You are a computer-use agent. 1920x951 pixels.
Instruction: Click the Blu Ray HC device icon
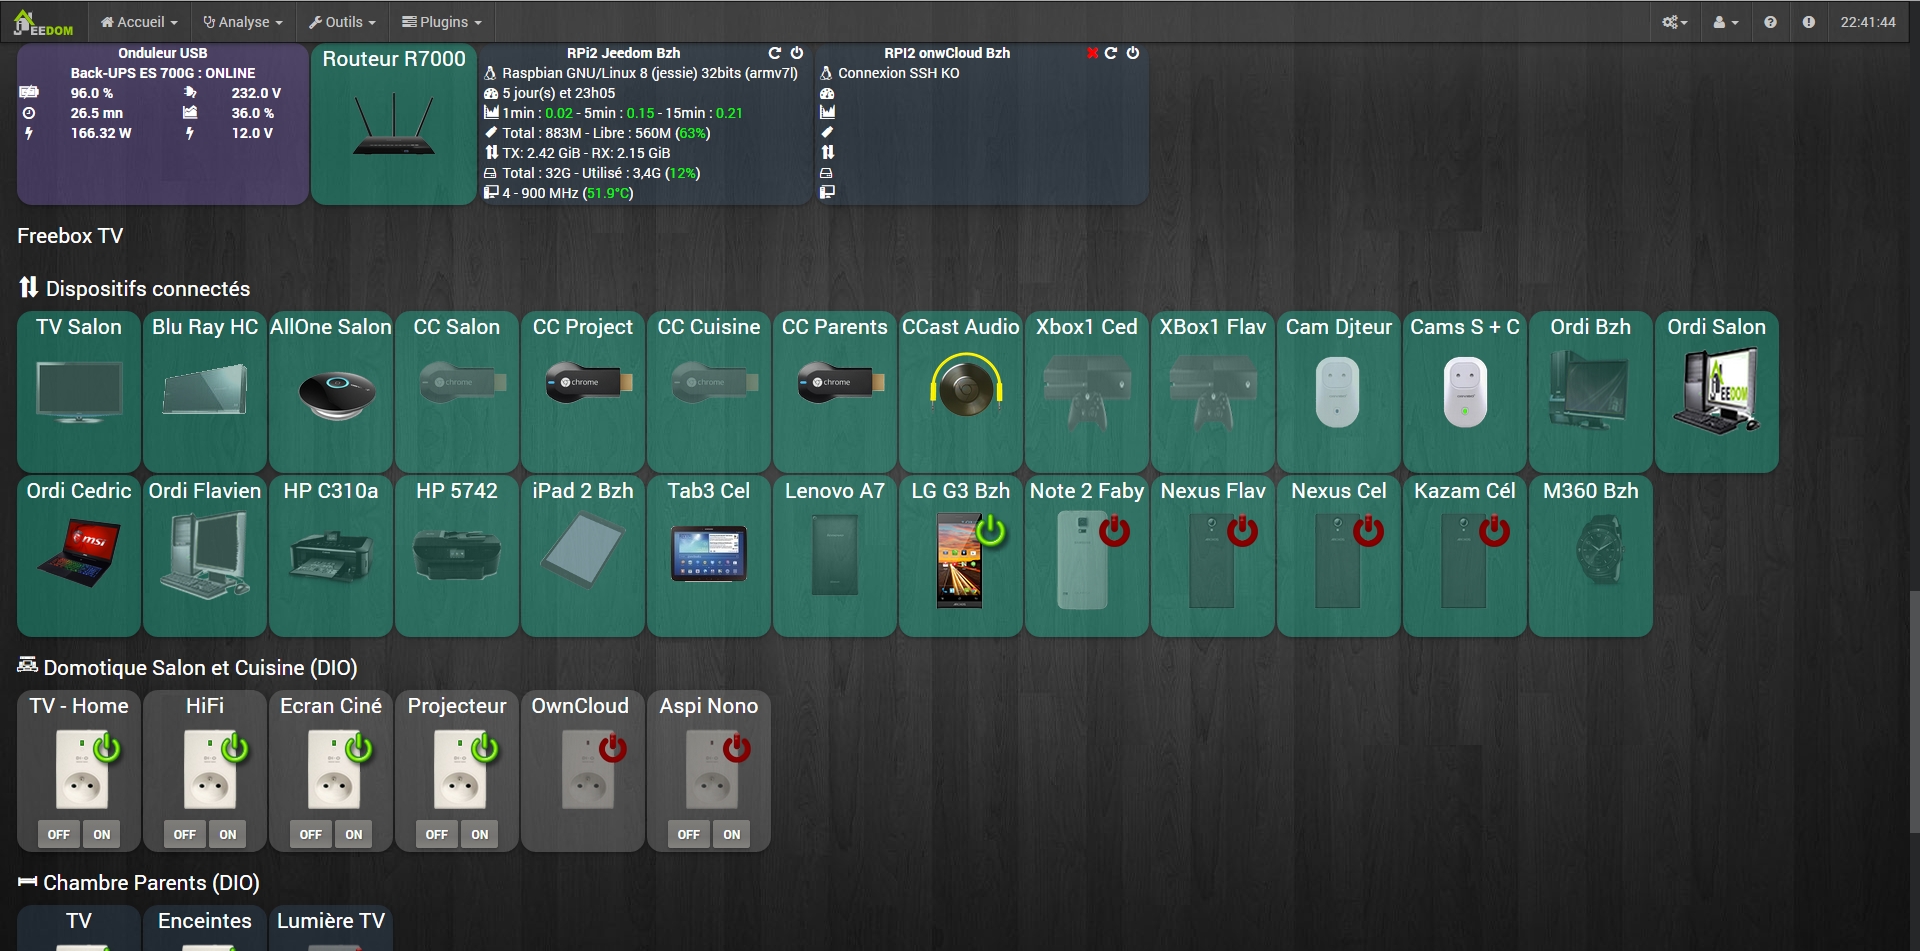[205, 389]
